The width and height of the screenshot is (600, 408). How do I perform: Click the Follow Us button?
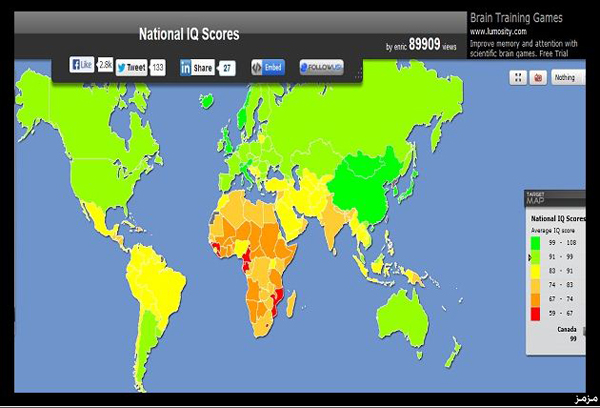point(321,67)
